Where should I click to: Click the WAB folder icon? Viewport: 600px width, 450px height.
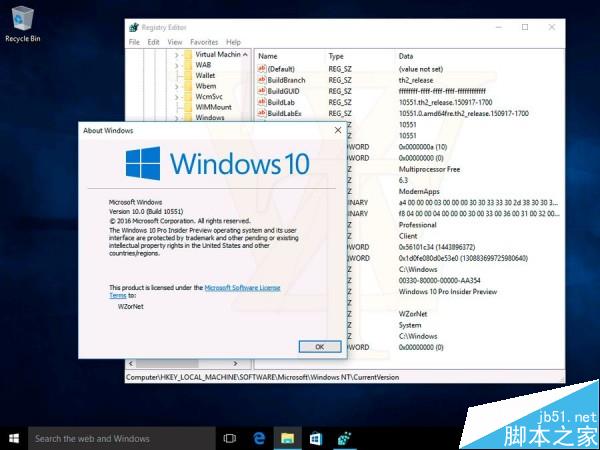tap(188, 65)
